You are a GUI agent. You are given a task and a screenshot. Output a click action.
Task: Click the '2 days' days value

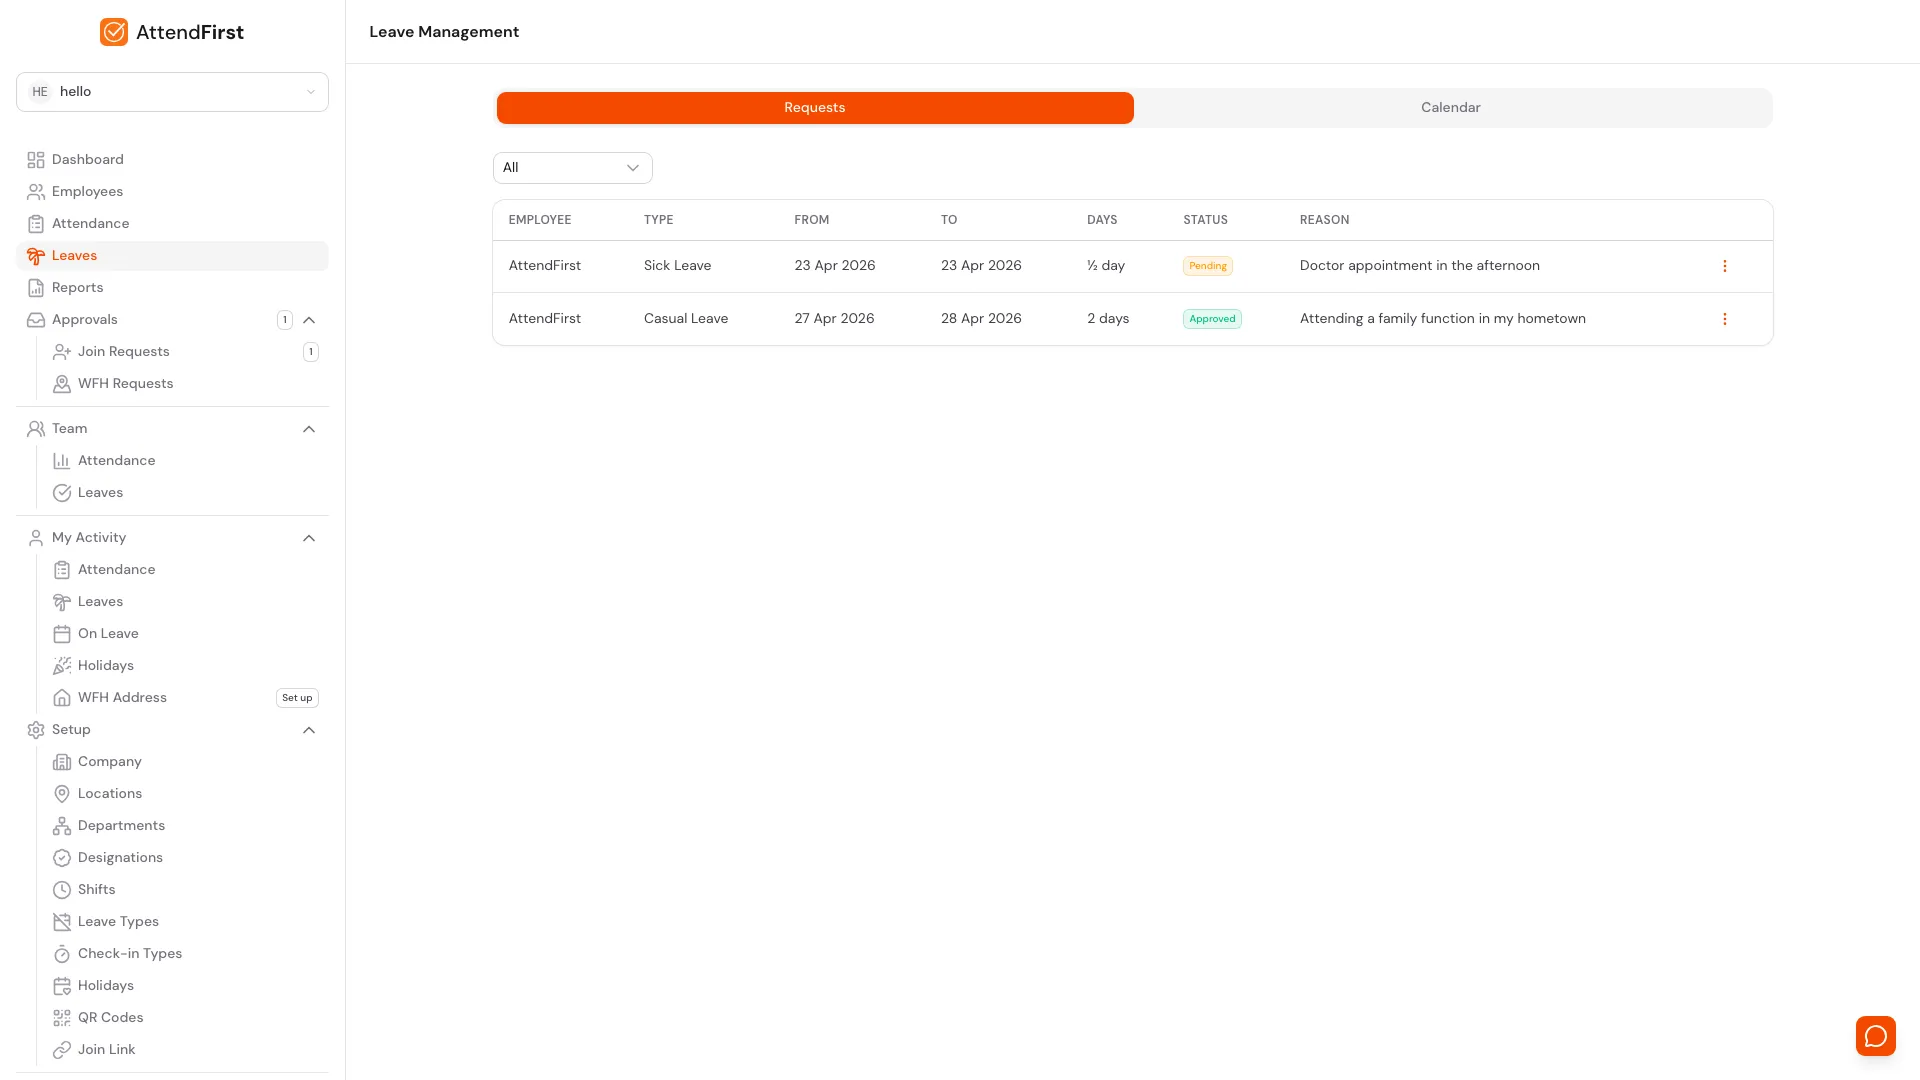1108,319
